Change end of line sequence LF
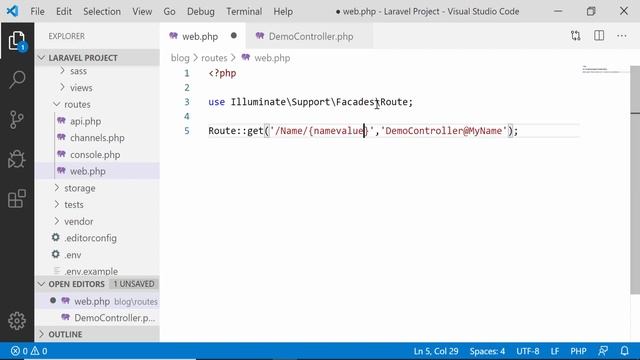Screen dimensions: 640x360 (555, 351)
